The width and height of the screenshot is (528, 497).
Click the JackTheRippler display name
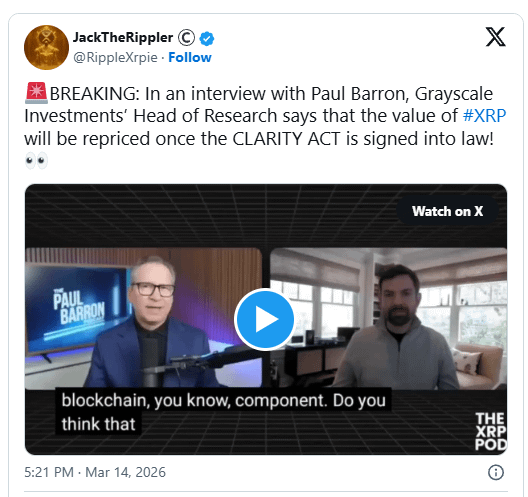coord(123,37)
